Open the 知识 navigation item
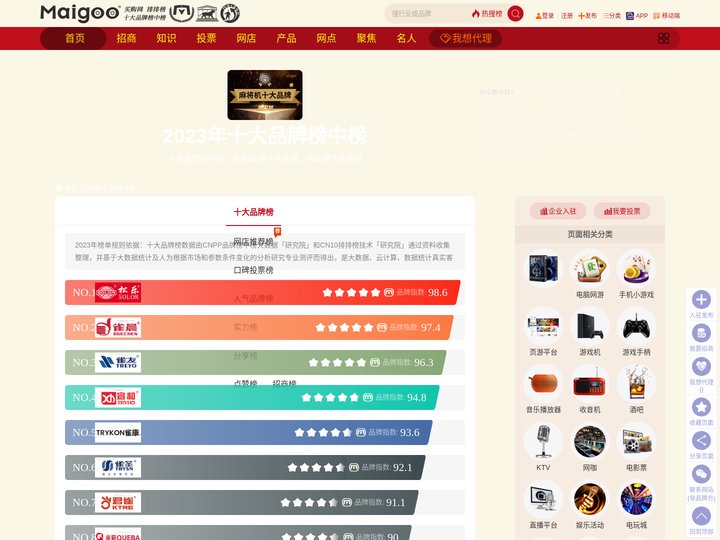Screen dimensions: 720x540 (x=166, y=38)
